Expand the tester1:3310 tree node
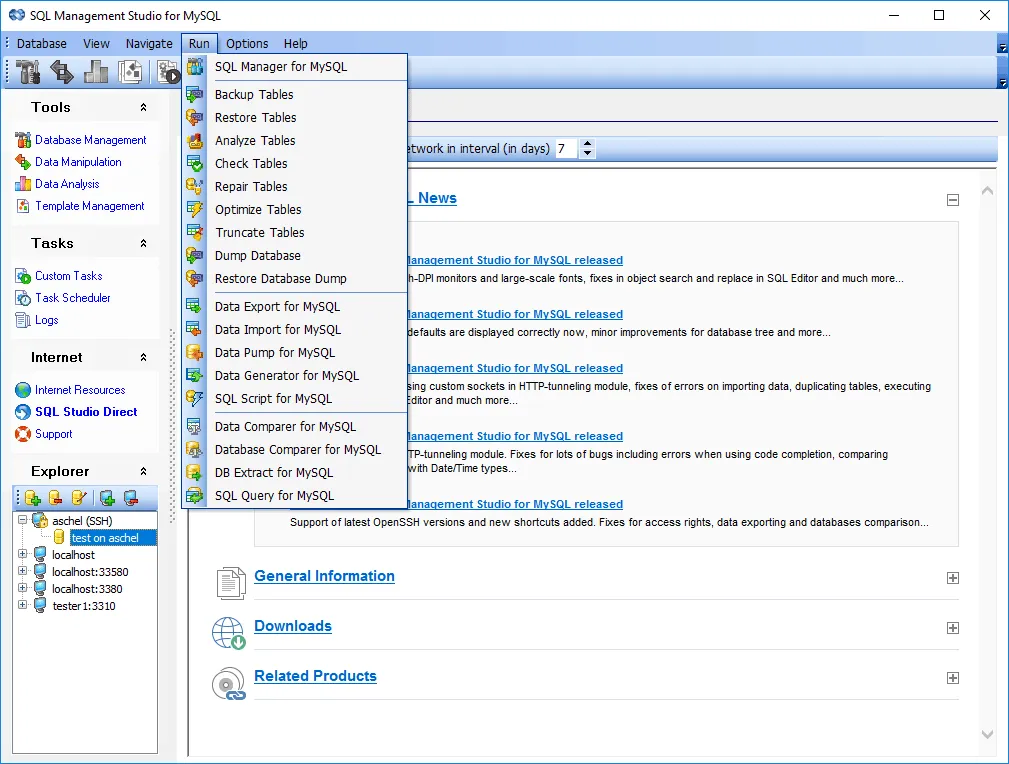The height and width of the screenshot is (764, 1009). point(23,605)
